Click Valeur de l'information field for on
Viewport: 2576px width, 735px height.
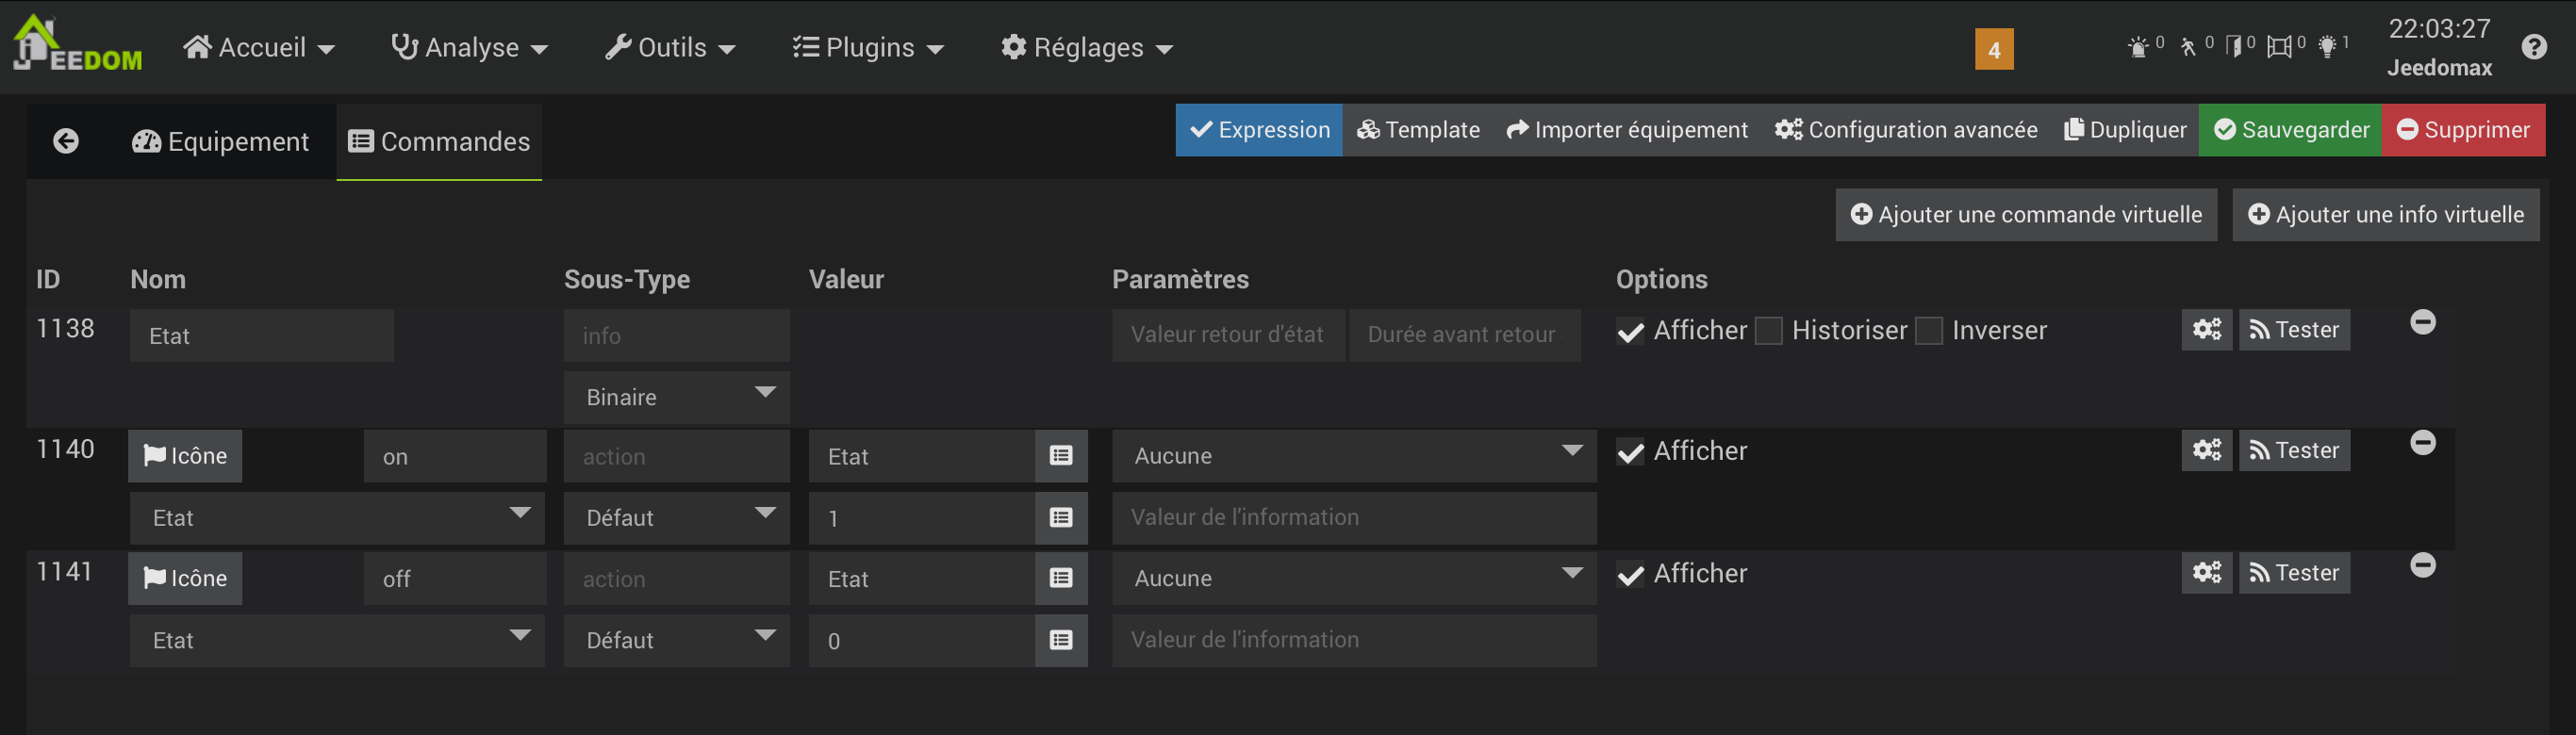pos(1354,518)
